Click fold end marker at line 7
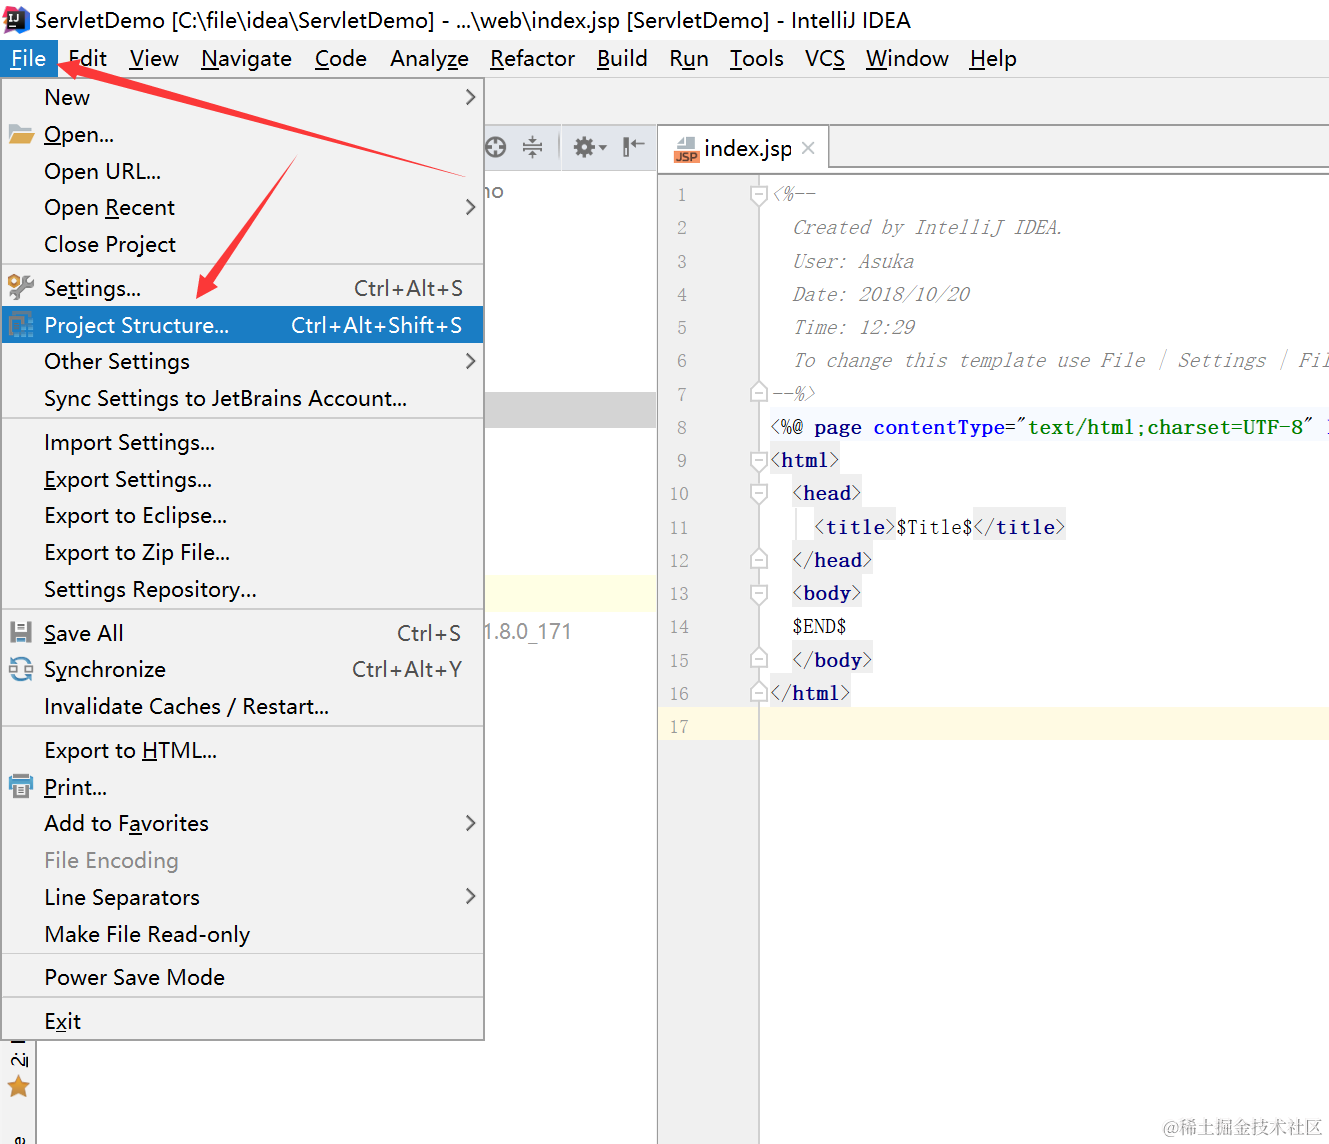1329x1144 pixels. 759,393
